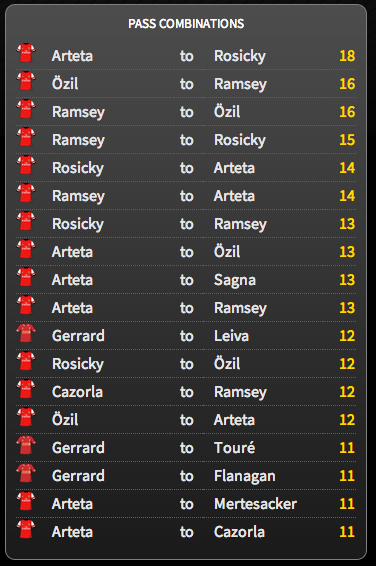
Task: Click the Liverpool shirt icon beside Gerrard to Flanagan
Action: coord(26,473)
